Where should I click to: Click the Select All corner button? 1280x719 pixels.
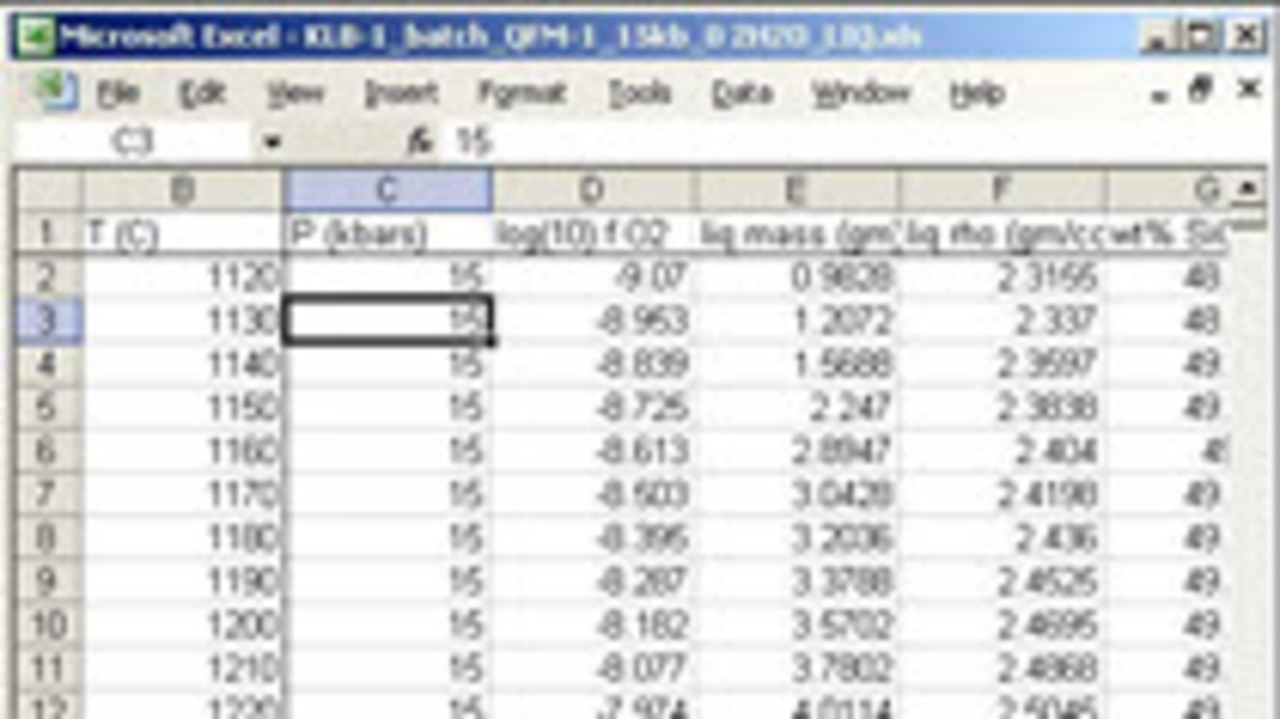(x=47, y=190)
